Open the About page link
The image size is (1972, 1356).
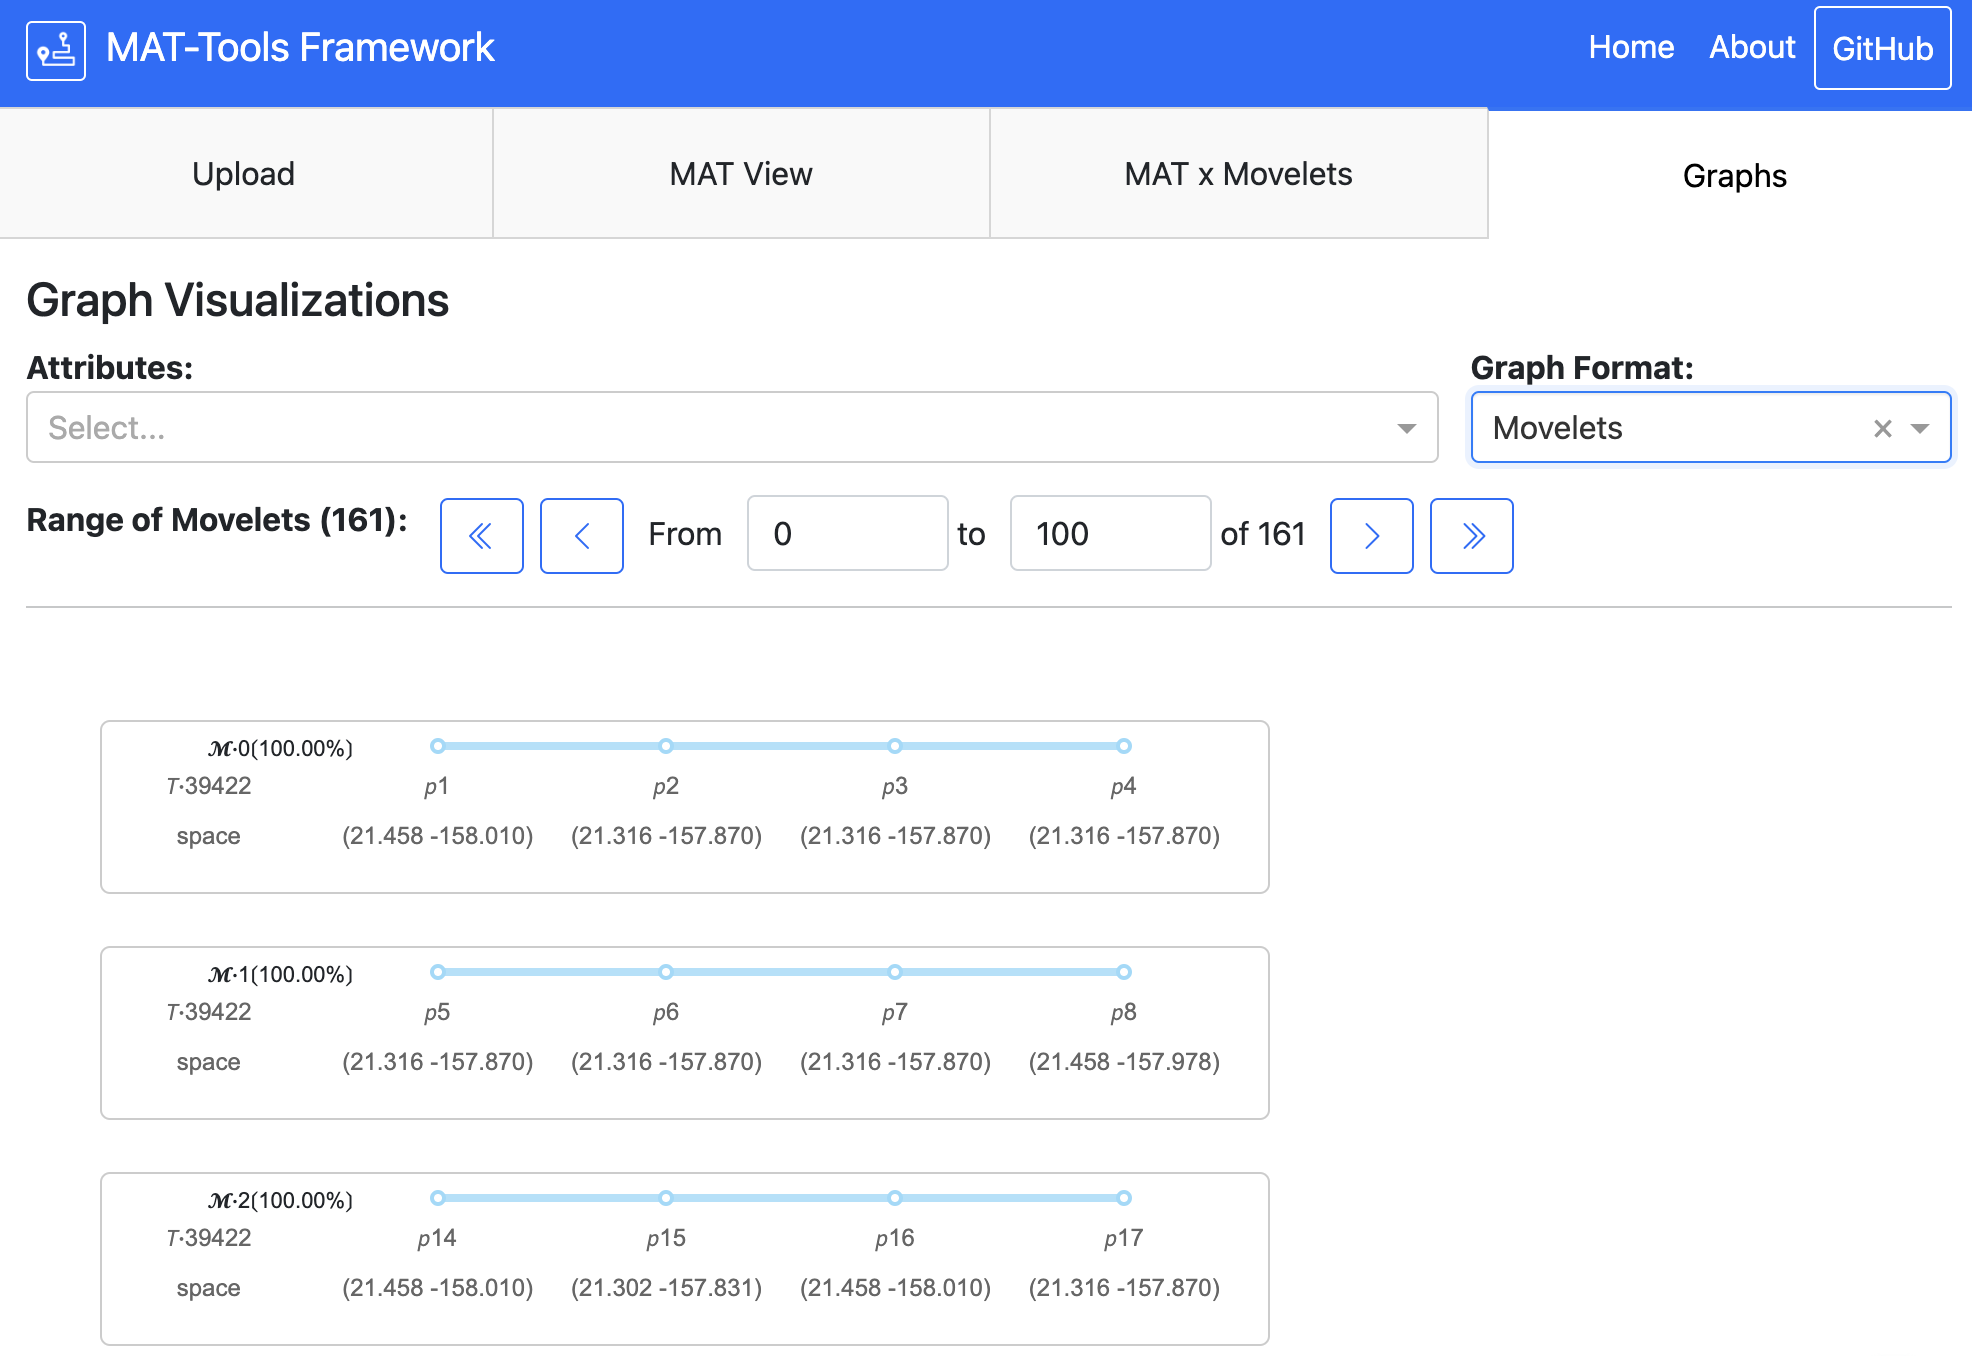coord(1752,47)
